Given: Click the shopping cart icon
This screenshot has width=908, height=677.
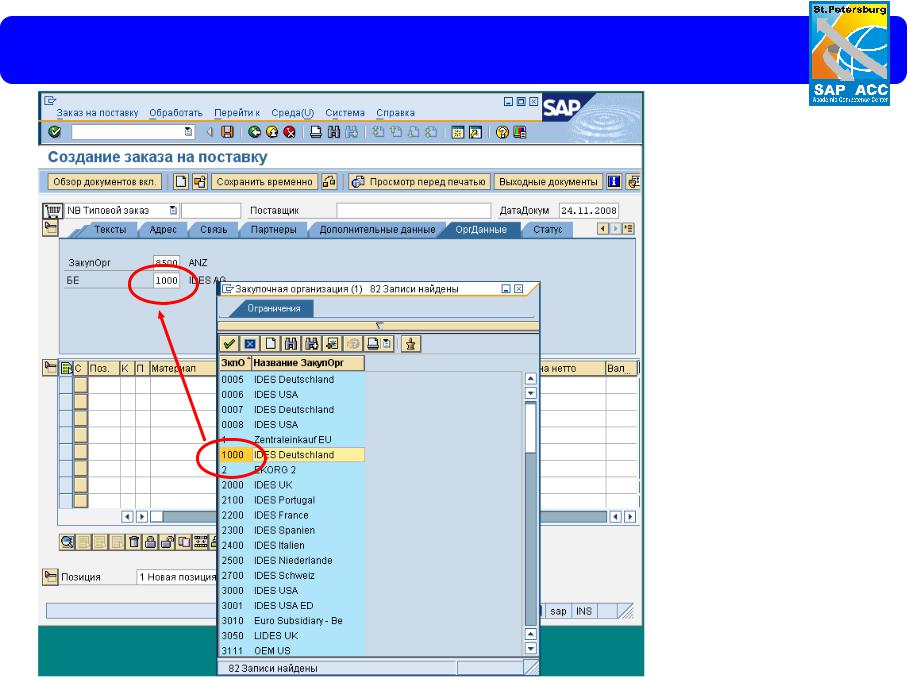Looking at the screenshot, I should (x=52, y=210).
